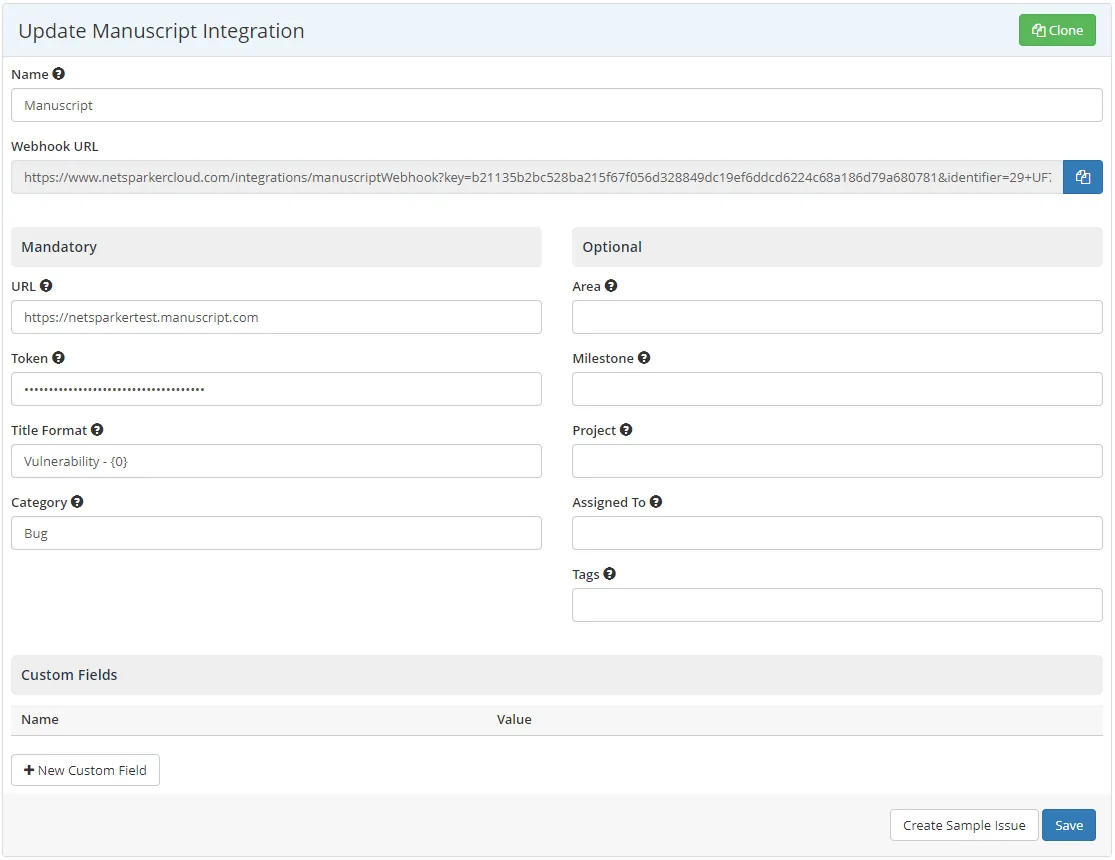The height and width of the screenshot is (860, 1115).
Task: Focus the empty Project field
Action: point(837,461)
